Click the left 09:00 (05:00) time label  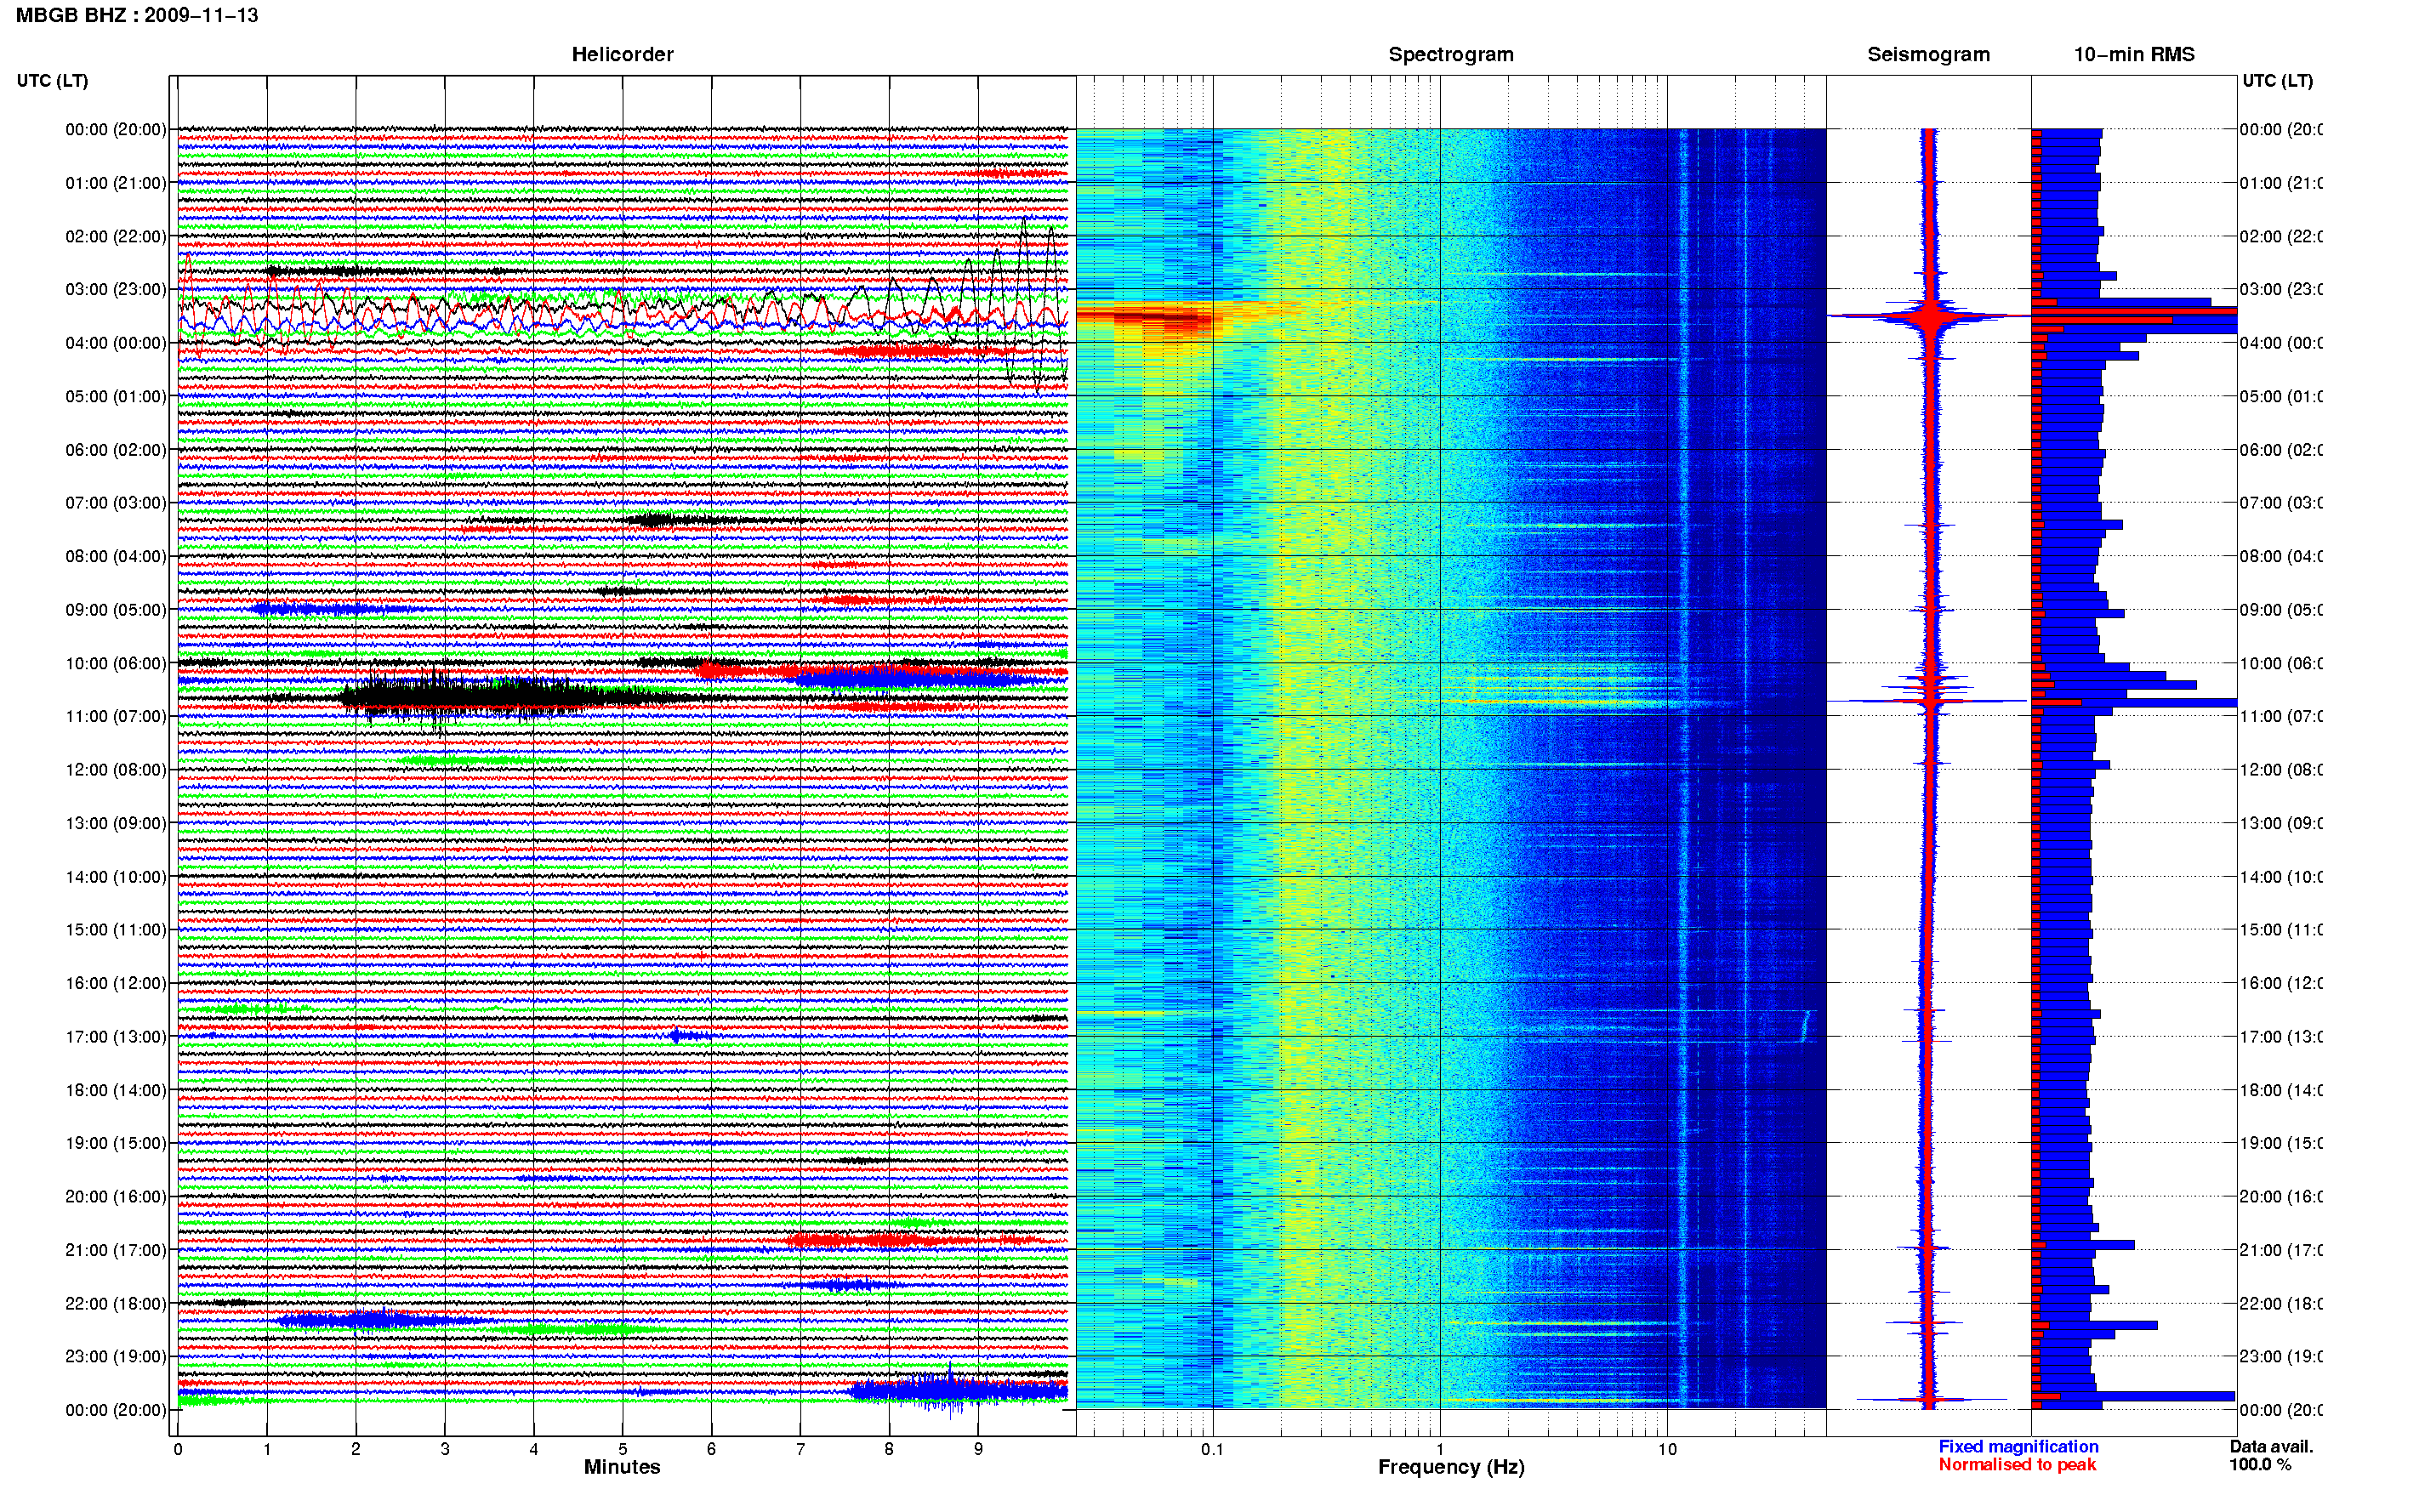click(115, 609)
